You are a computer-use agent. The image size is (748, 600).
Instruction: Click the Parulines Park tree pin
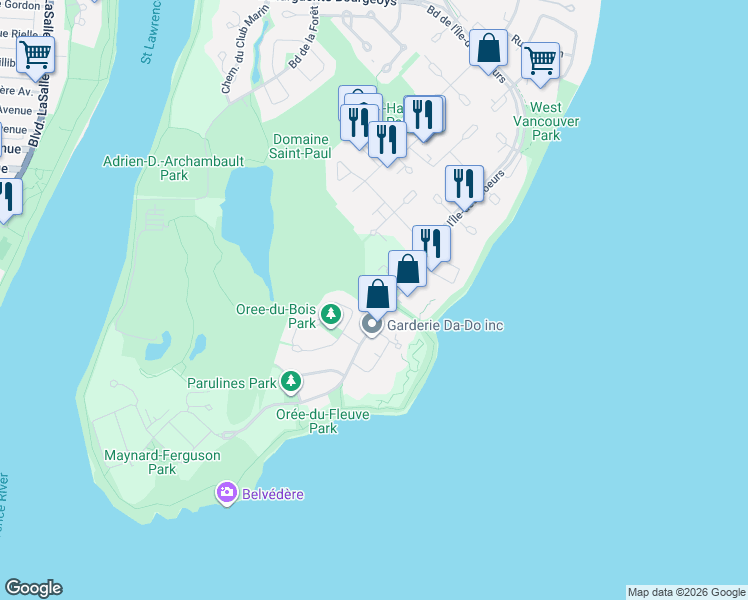(x=291, y=383)
